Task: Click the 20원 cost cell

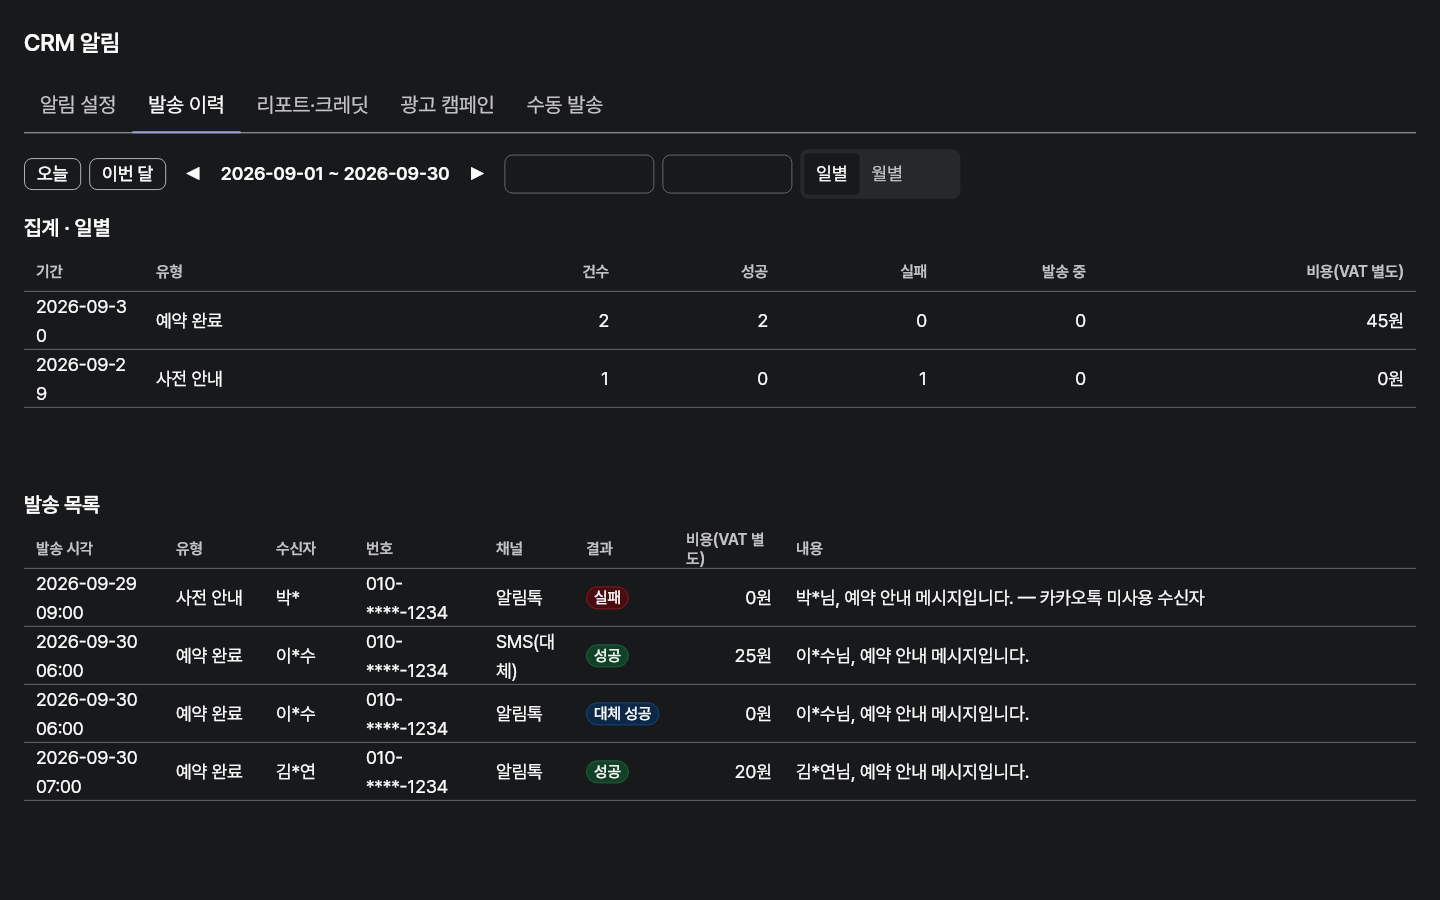Action: (753, 772)
